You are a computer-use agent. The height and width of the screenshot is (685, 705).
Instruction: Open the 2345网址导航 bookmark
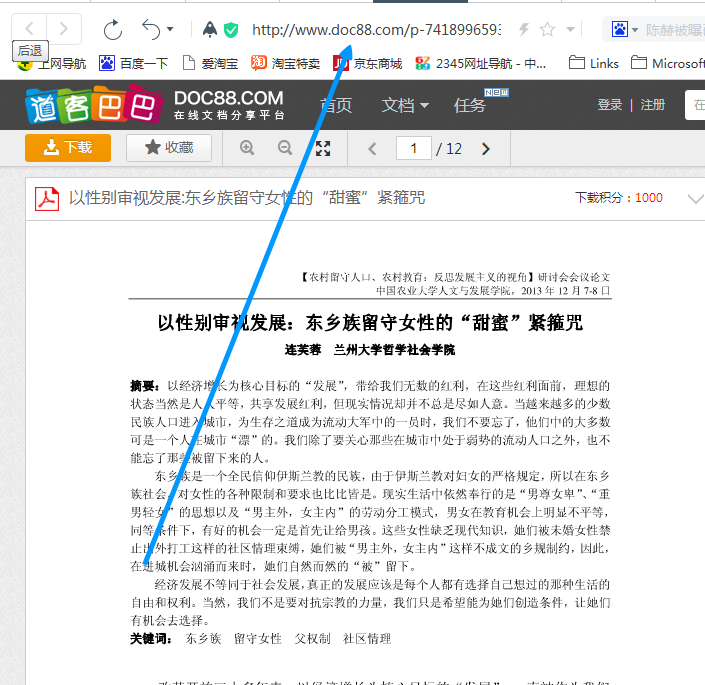[481, 63]
